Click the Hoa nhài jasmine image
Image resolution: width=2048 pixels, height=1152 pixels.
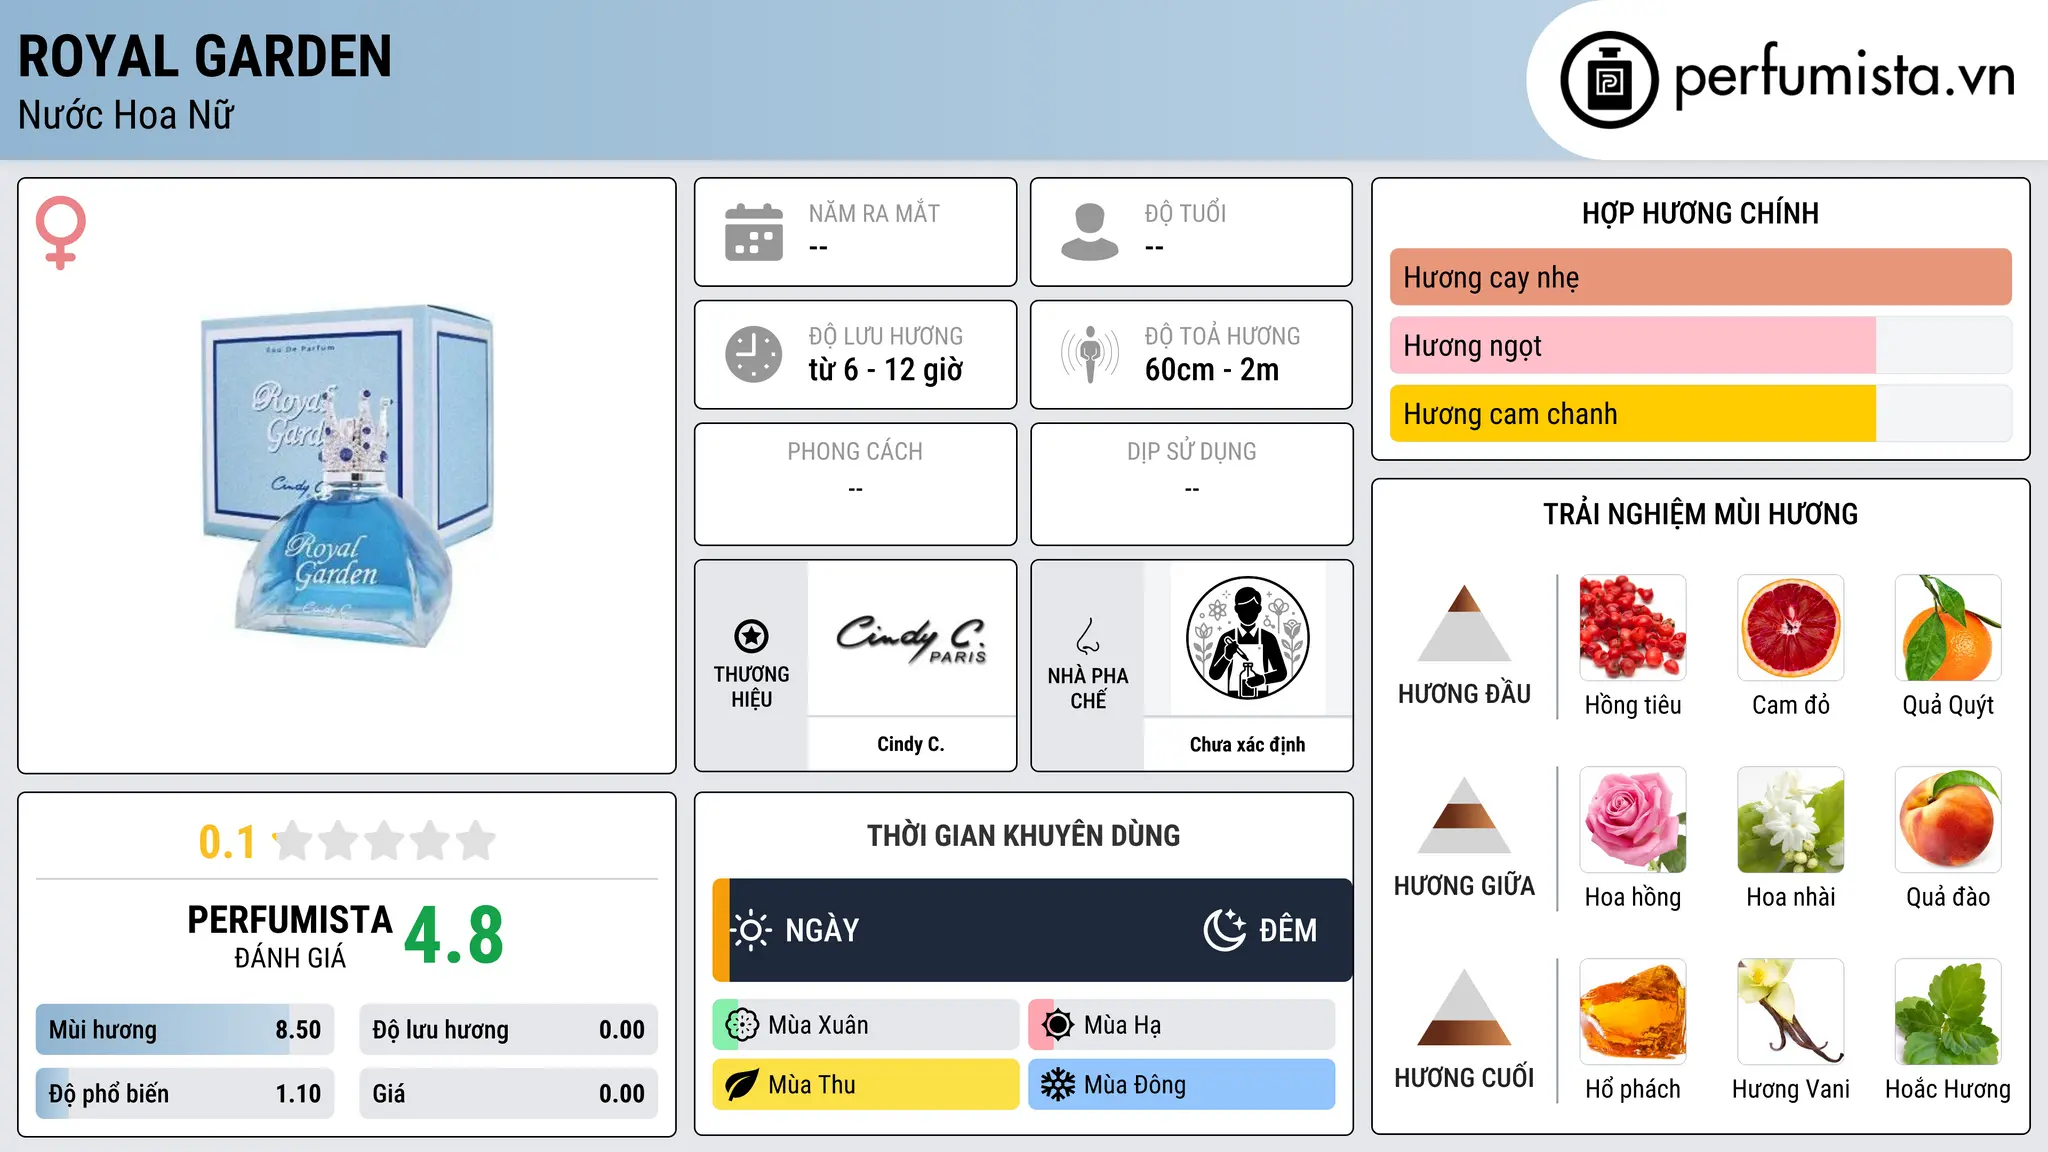pyautogui.click(x=1791, y=820)
